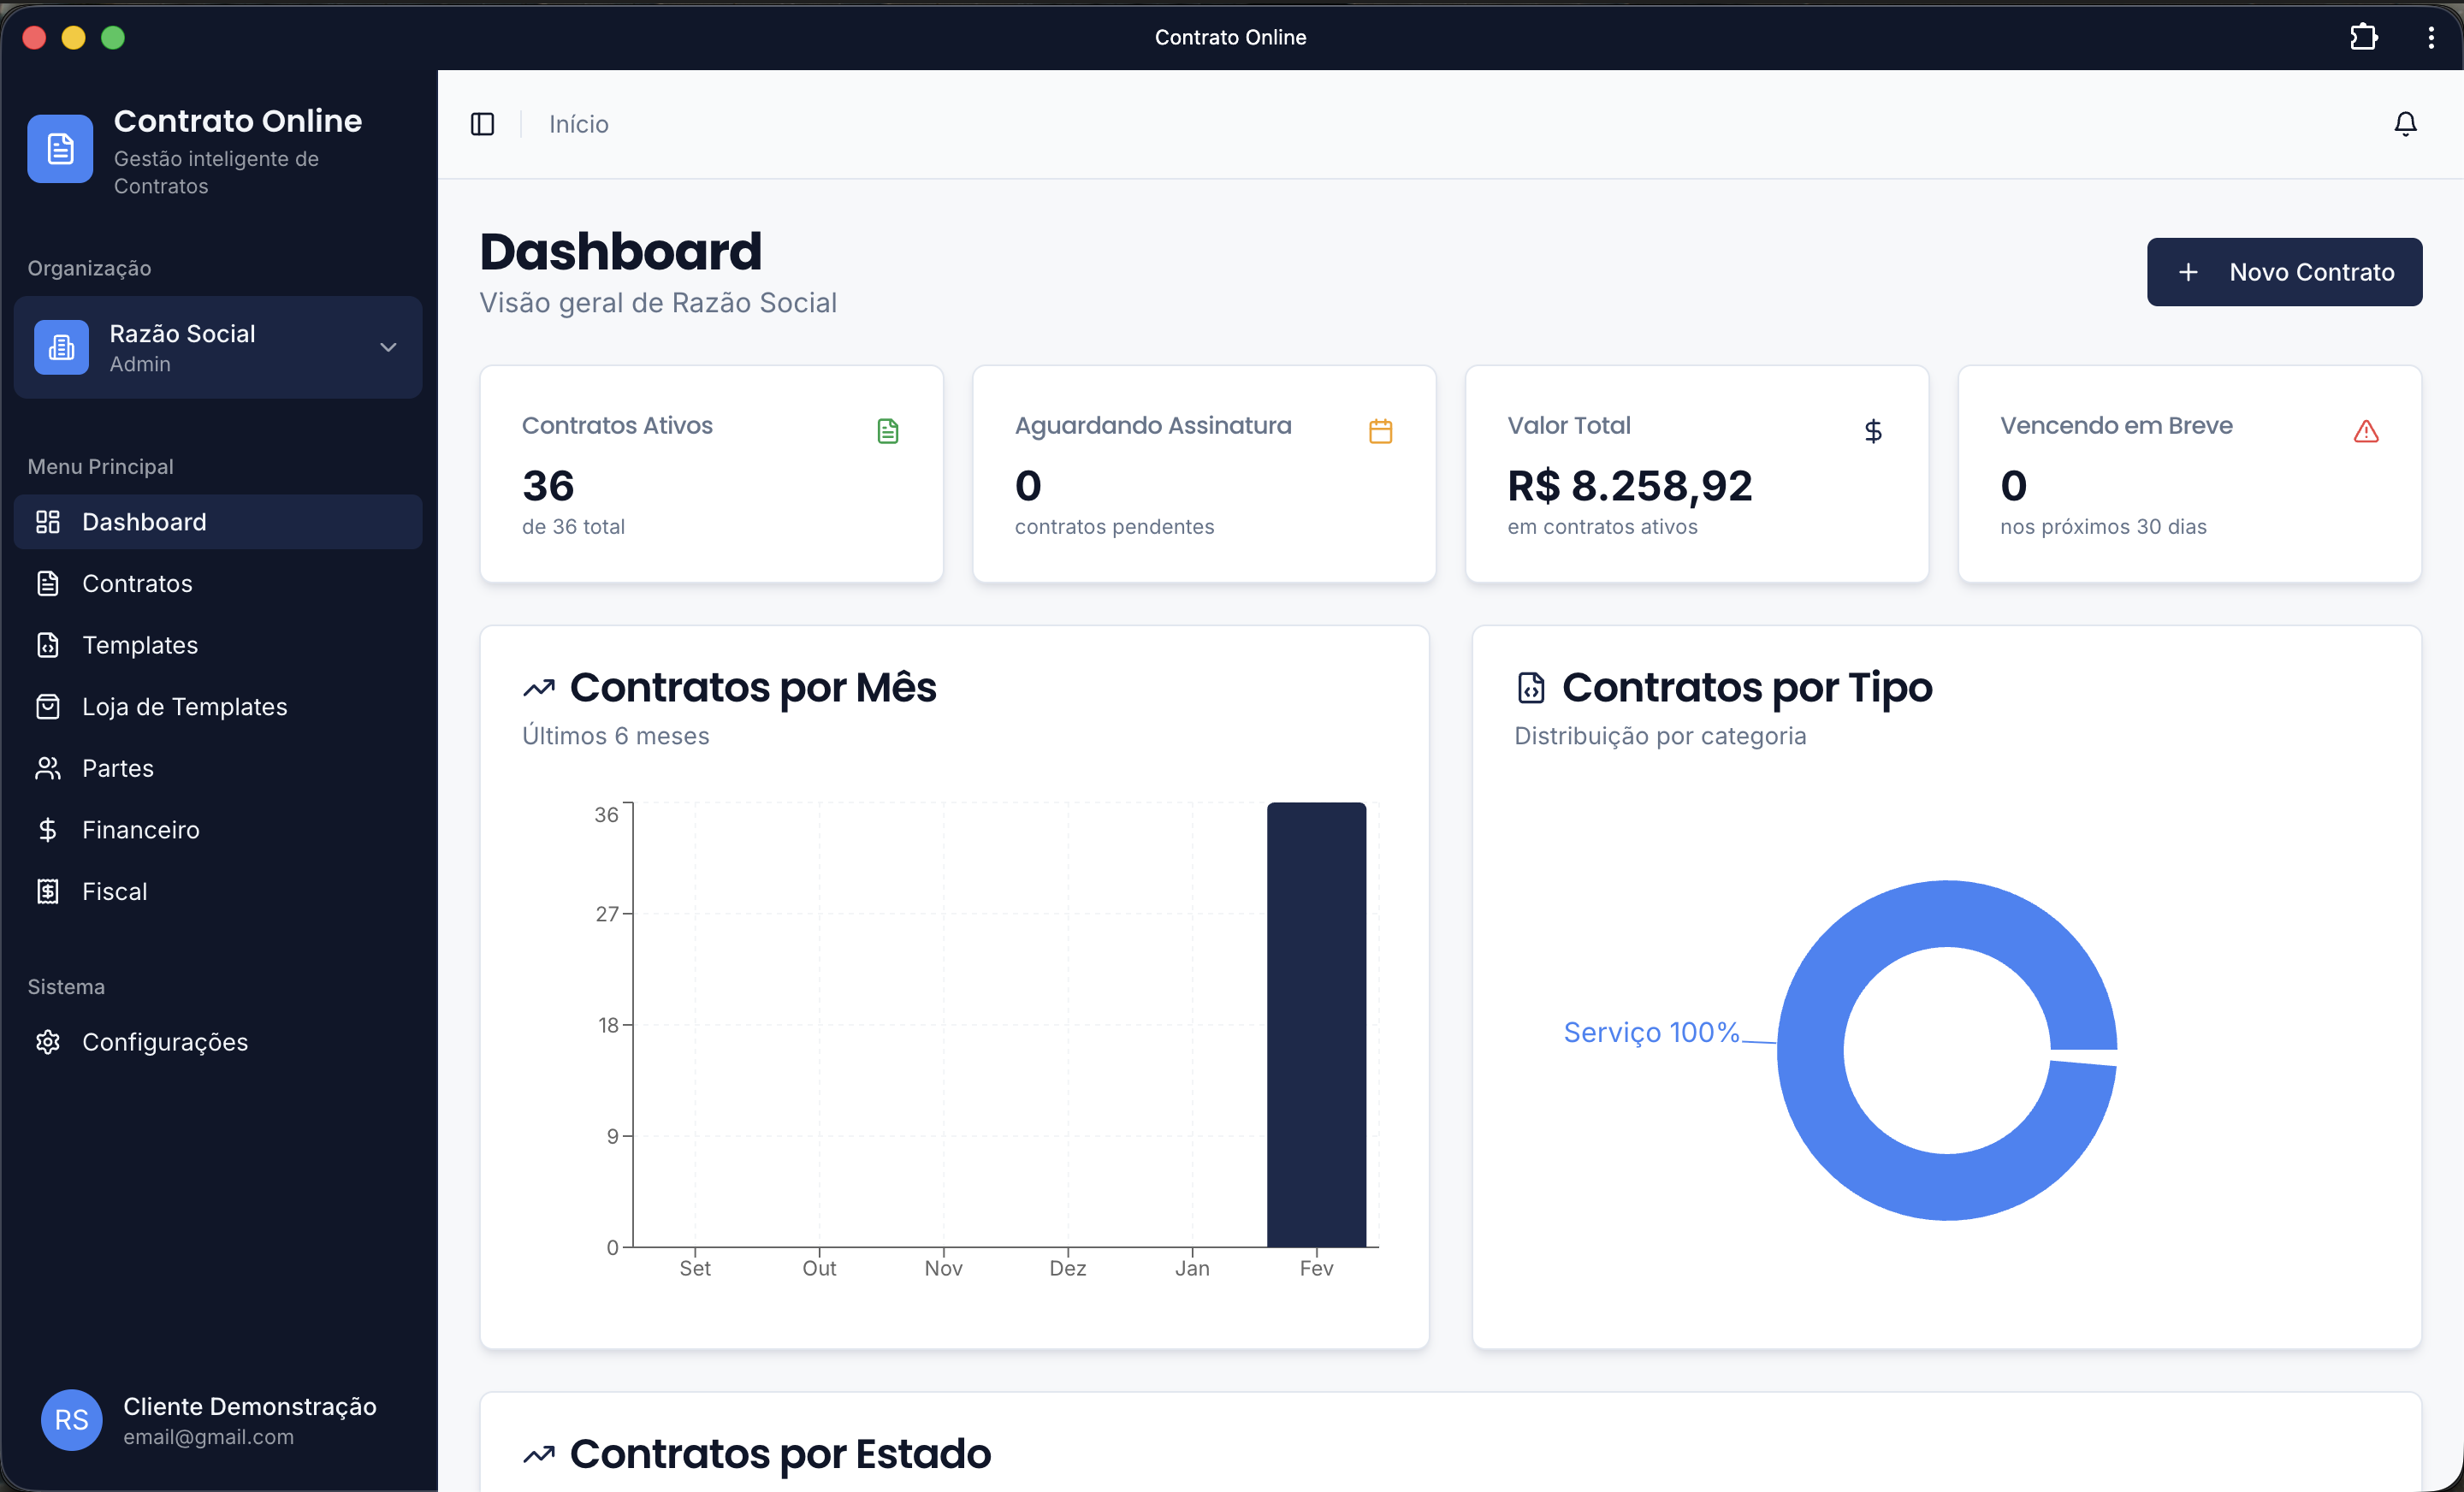
Task: Click the 'Distribuição por categoria' subtitle
Action: 1660,736
